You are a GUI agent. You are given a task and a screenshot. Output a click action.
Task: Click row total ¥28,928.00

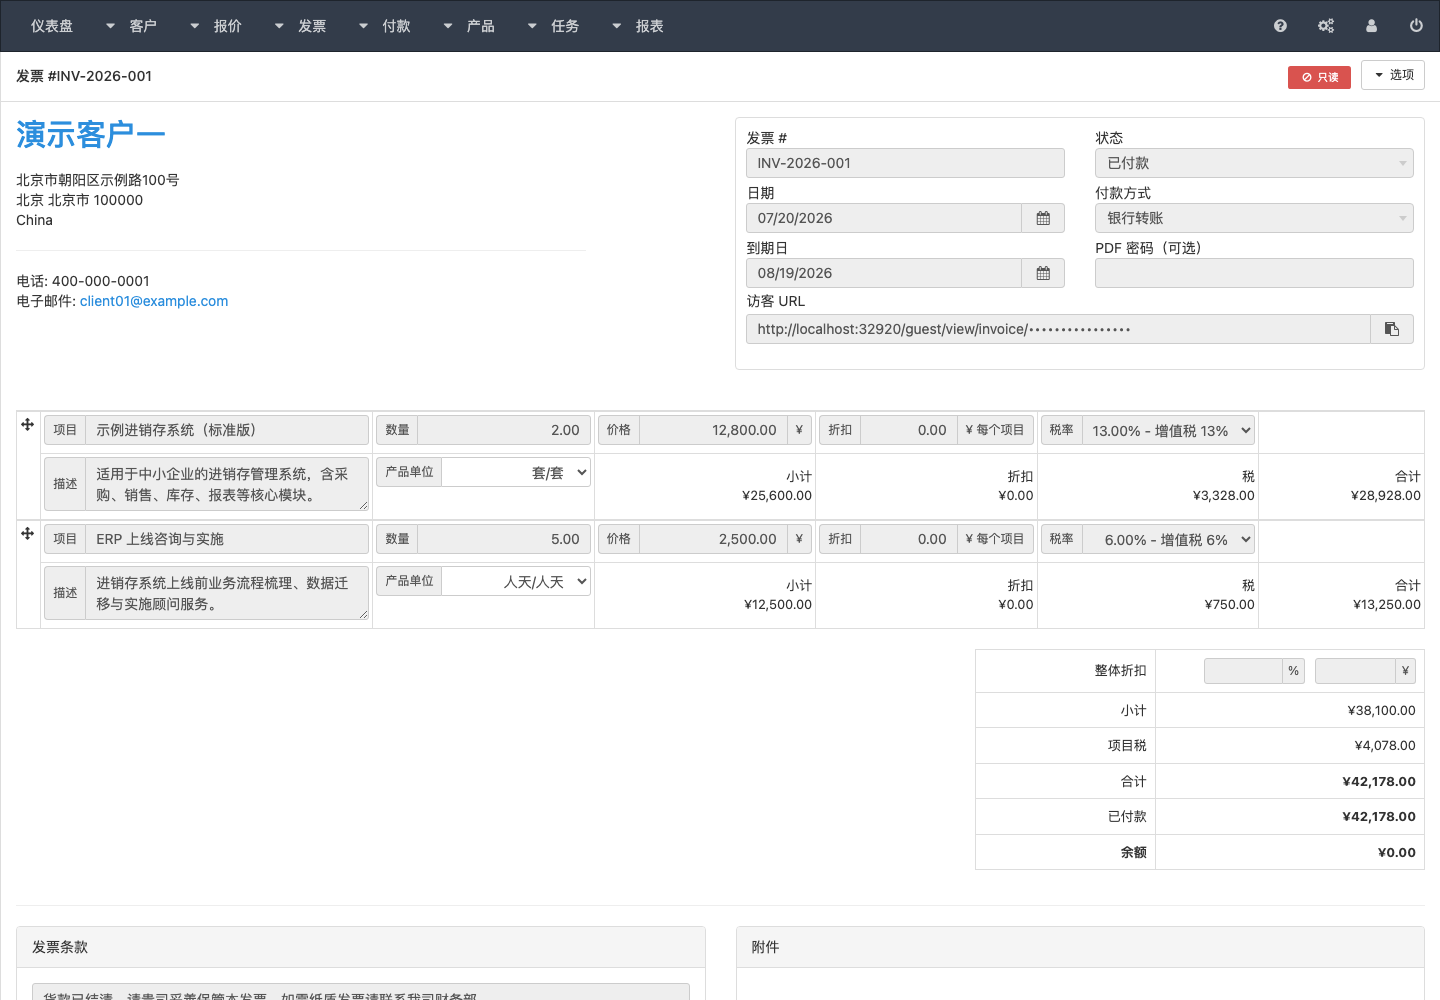(1386, 495)
